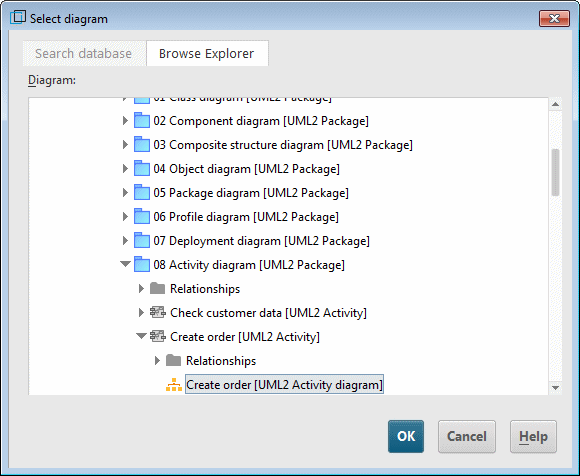Click the 02 Component diagram package folder icon
The image size is (580, 476).
[142, 121]
